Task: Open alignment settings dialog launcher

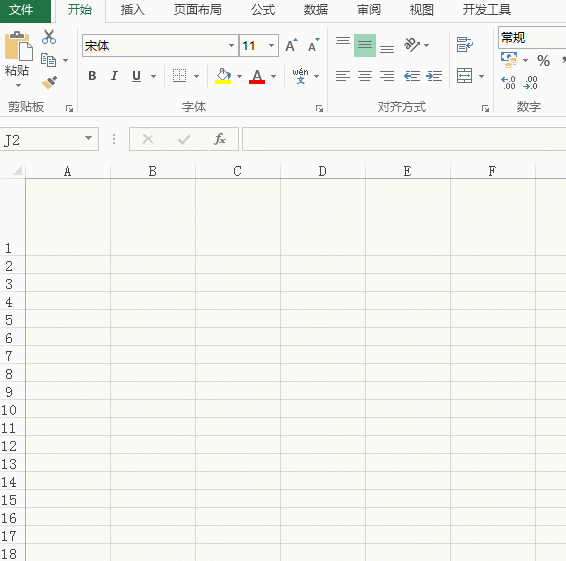Action: [x=486, y=108]
